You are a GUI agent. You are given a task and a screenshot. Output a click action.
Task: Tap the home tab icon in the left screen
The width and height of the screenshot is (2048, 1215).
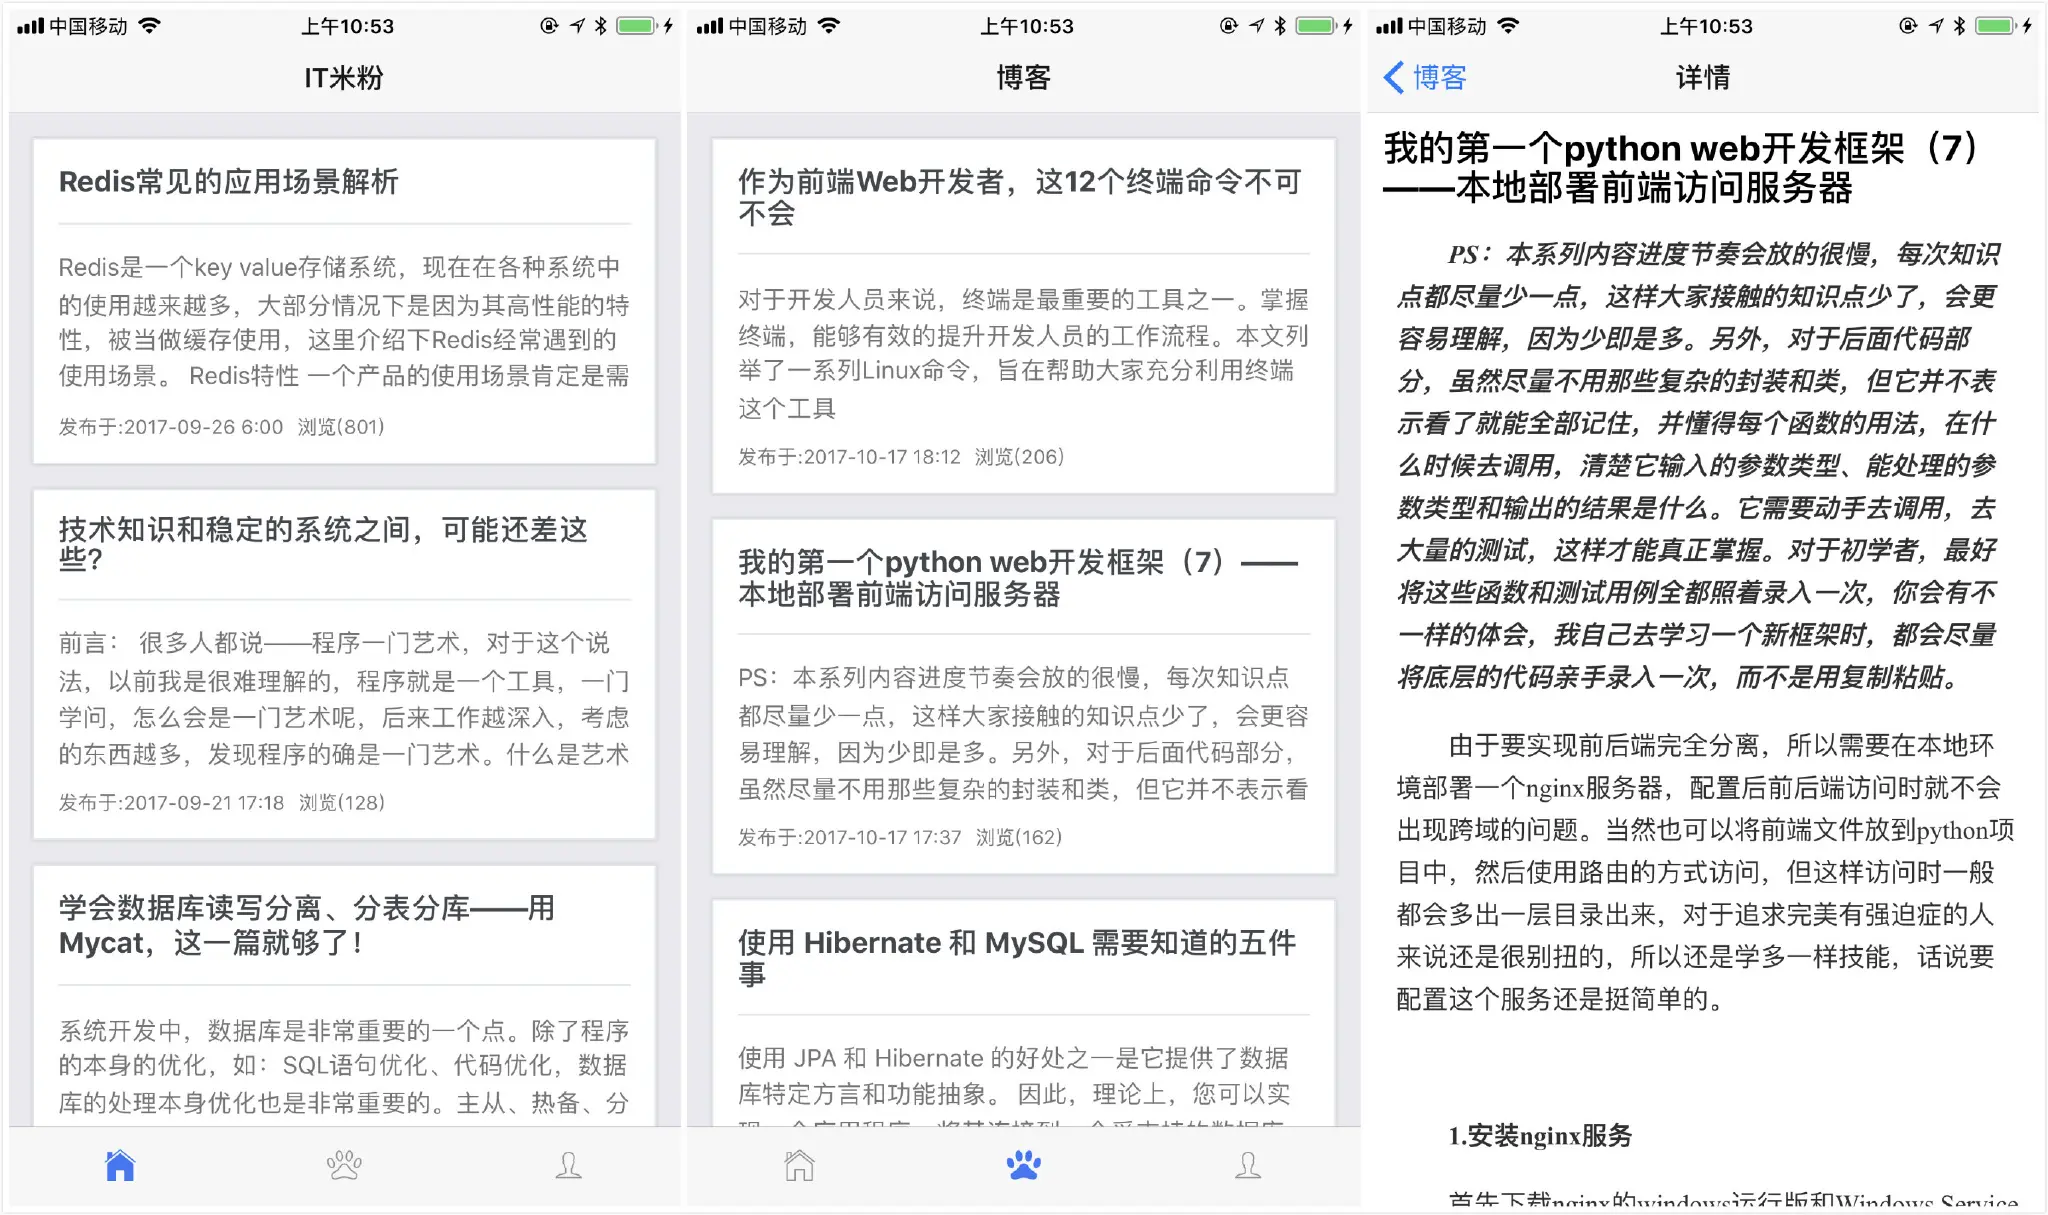120,1166
